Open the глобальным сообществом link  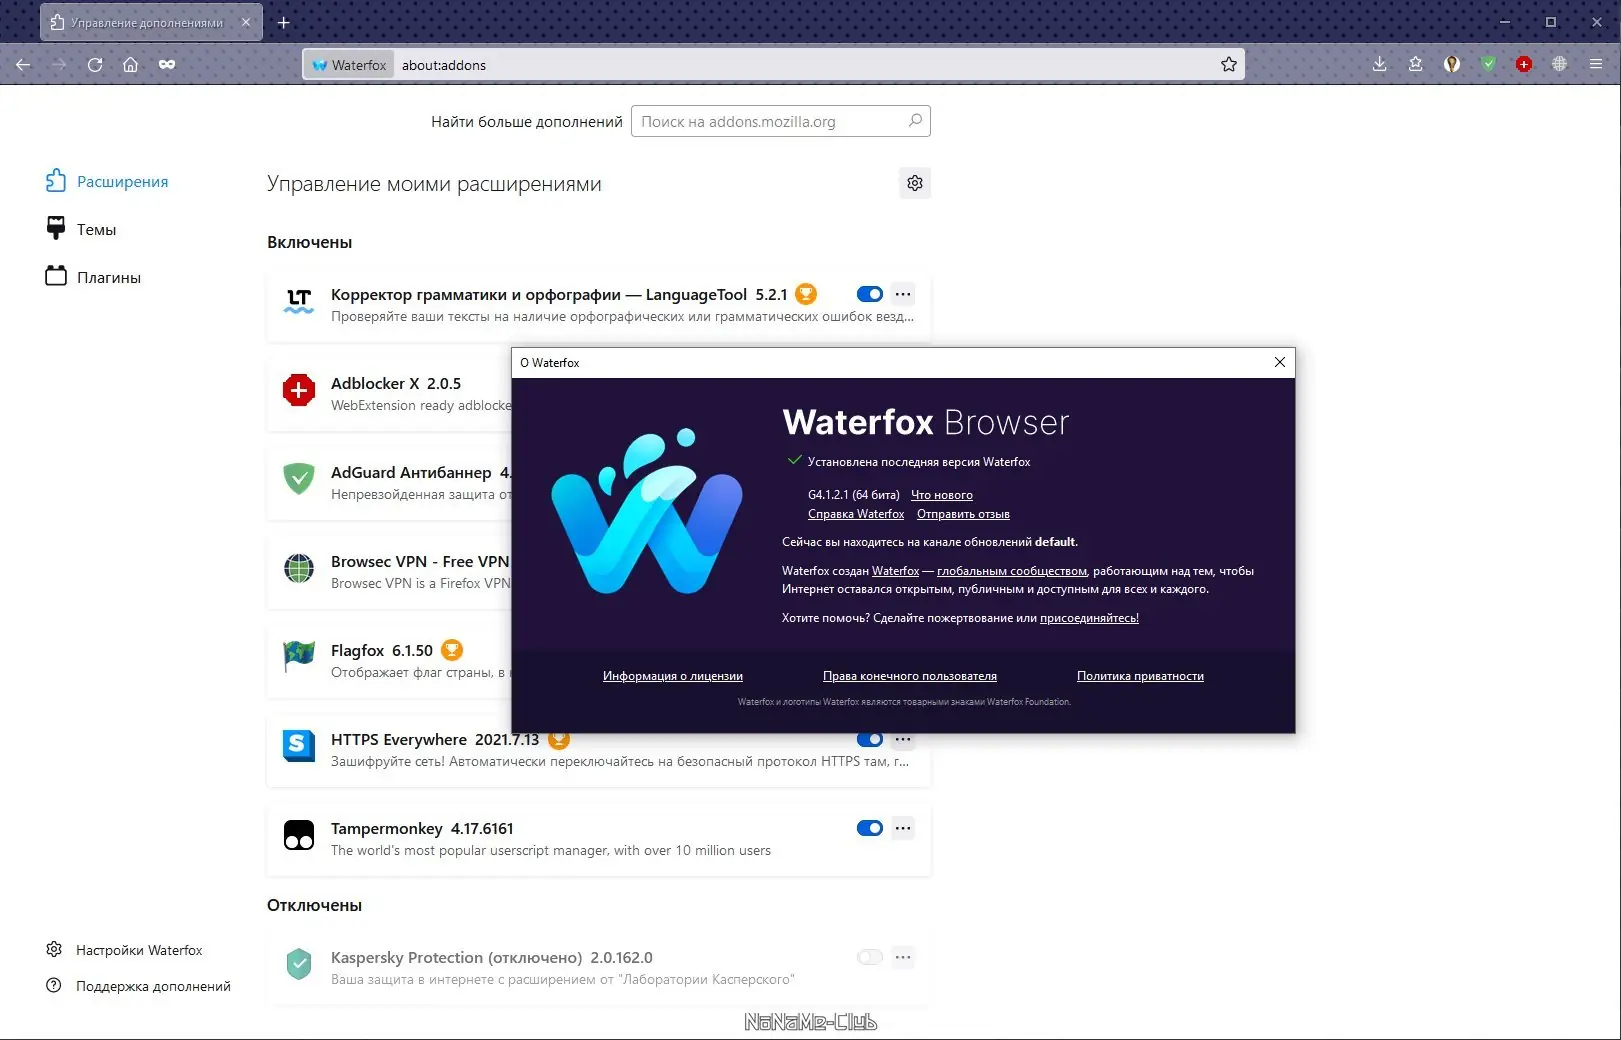tap(1012, 571)
